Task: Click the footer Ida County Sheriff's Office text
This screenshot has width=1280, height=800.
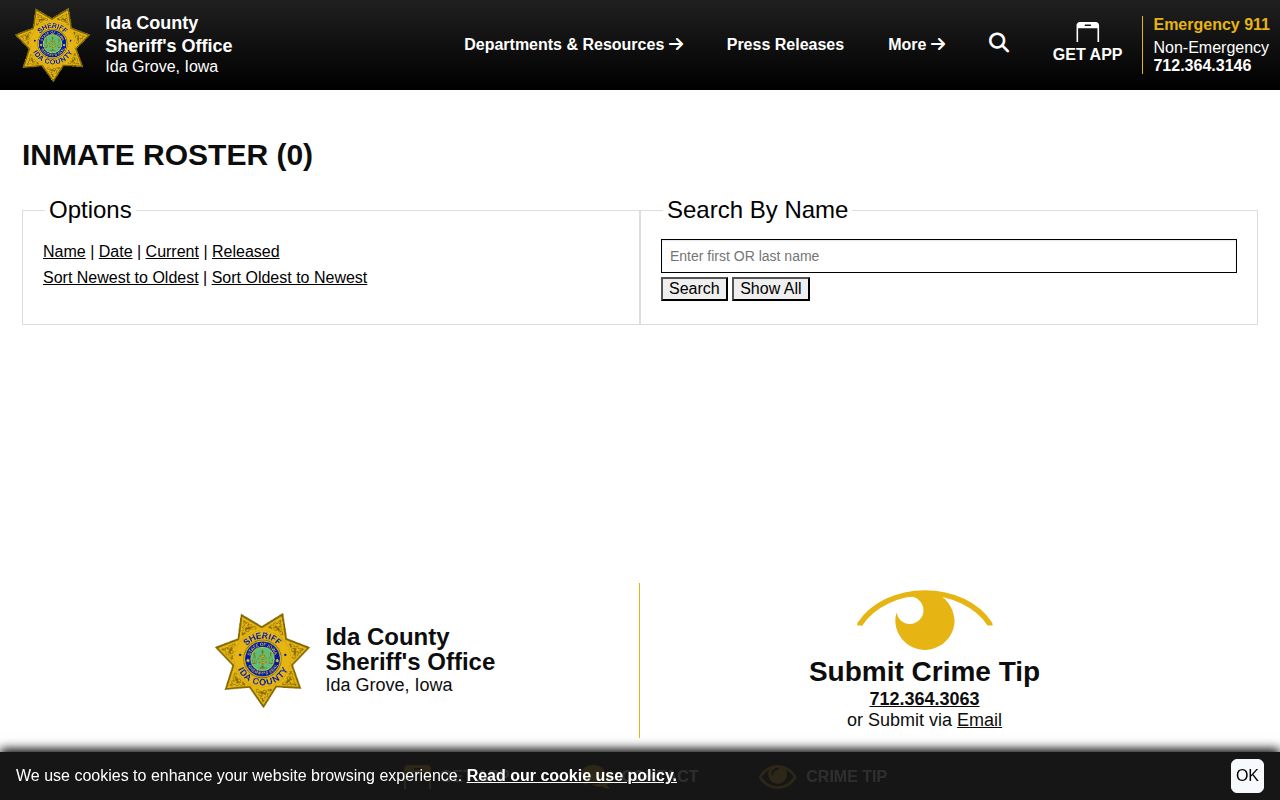Action: point(410,649)
